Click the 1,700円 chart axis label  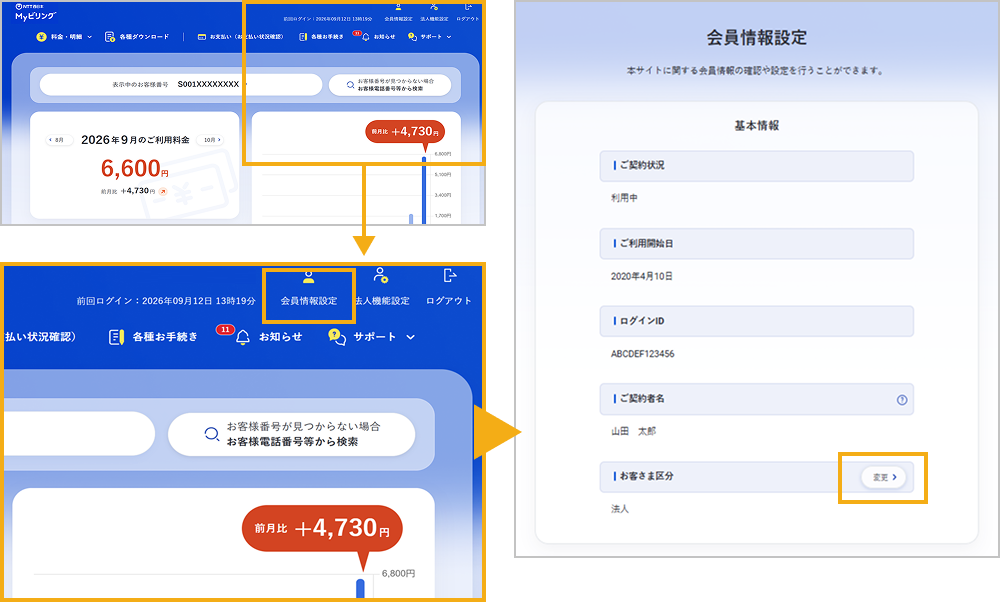pyautogui.click(x=443, y=216)
